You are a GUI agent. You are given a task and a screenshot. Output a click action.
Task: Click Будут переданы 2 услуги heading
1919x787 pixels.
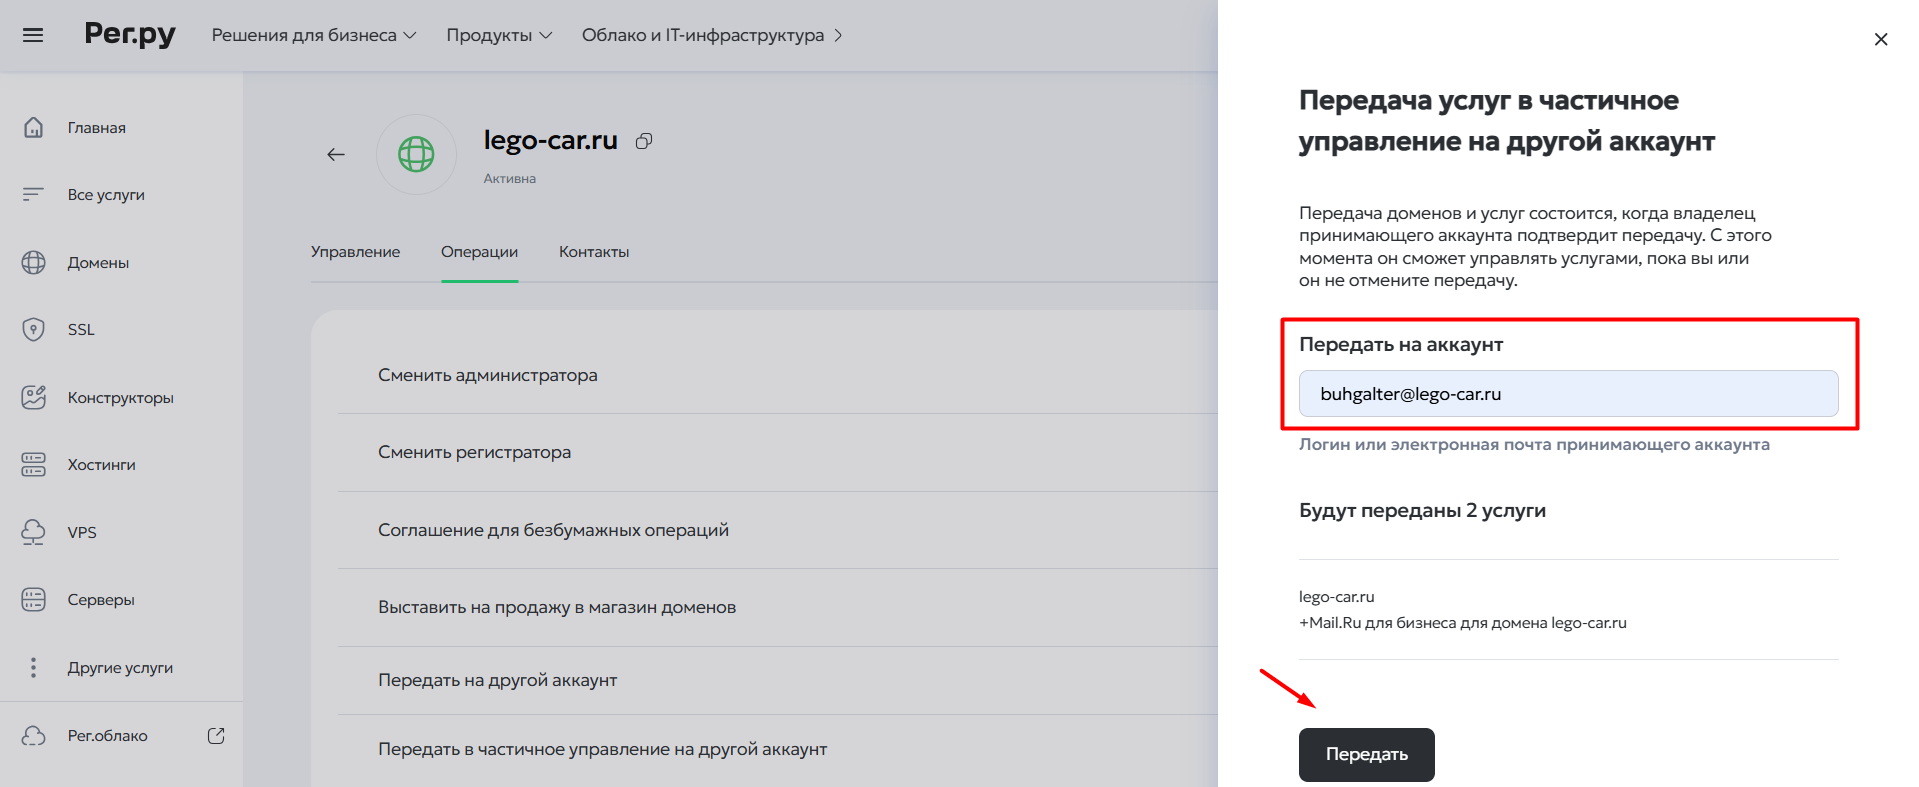(1422, 510)
